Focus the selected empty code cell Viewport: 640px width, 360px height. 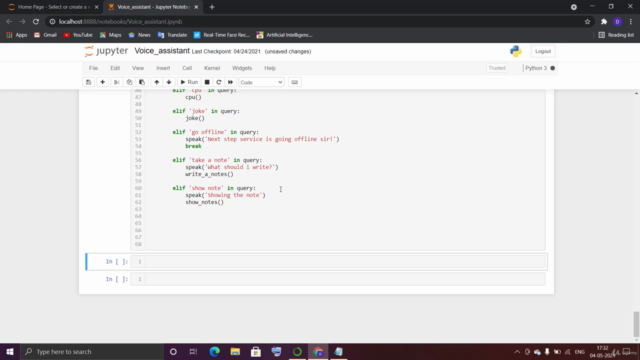(345, 262)
